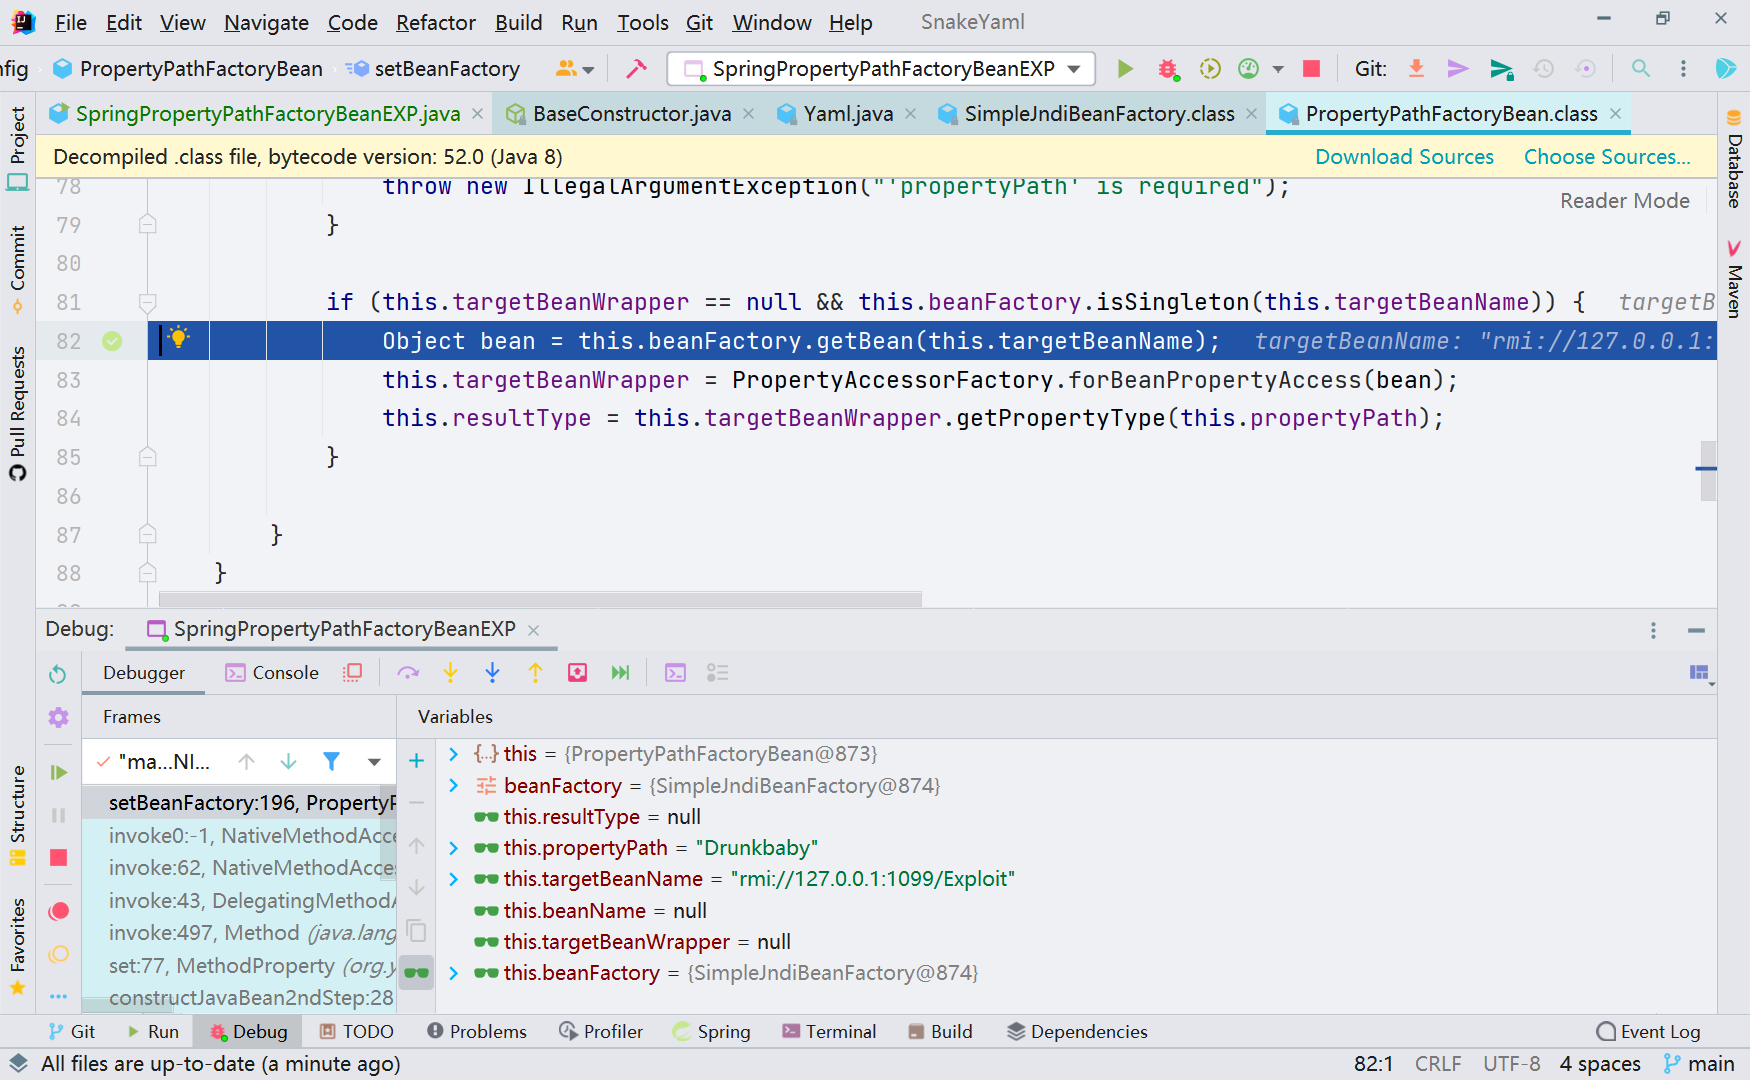Open View Breakpoints red circles icon
The height and width of the screenshot is (1080, 1750).
coord(59,911)
